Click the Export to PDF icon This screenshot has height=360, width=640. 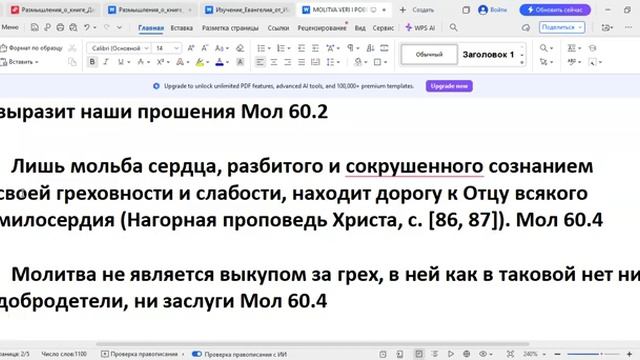tap(47, 27)
